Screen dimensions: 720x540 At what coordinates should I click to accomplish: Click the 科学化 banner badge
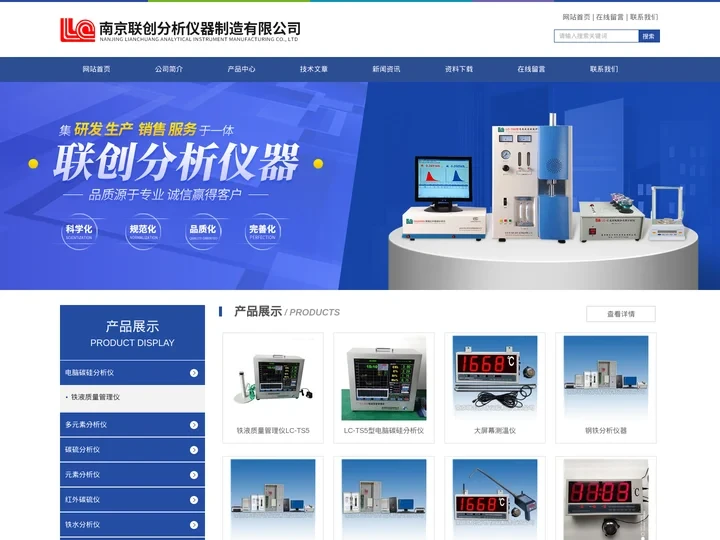tap(79, 231)
